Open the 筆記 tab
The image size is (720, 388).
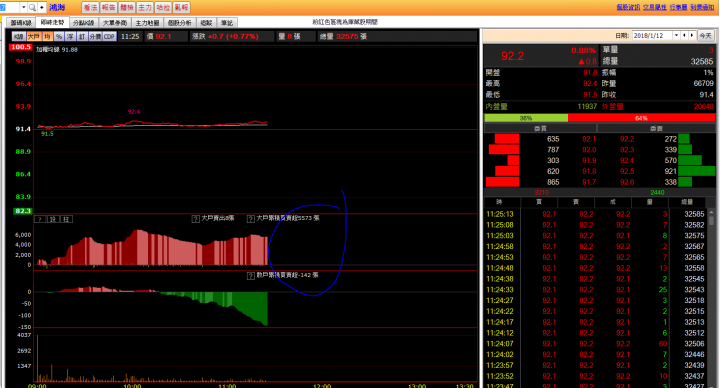[x=227, y=22]
